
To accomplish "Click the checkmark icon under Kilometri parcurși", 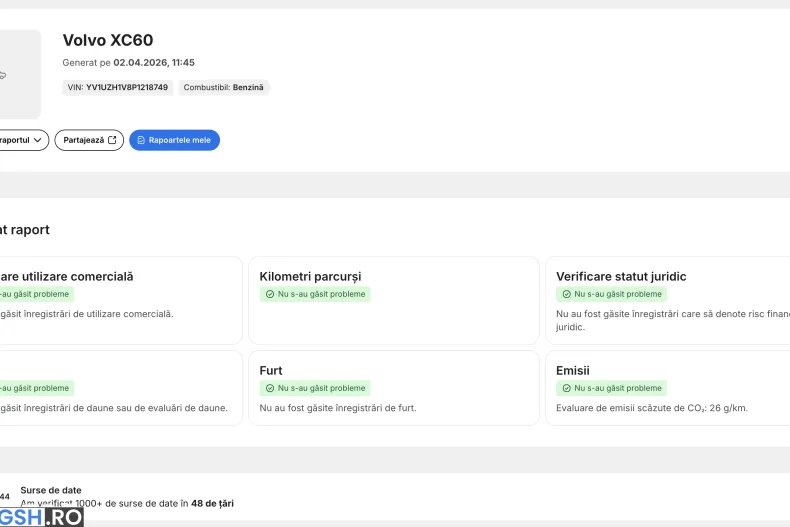I will click(x=269, y=294).
